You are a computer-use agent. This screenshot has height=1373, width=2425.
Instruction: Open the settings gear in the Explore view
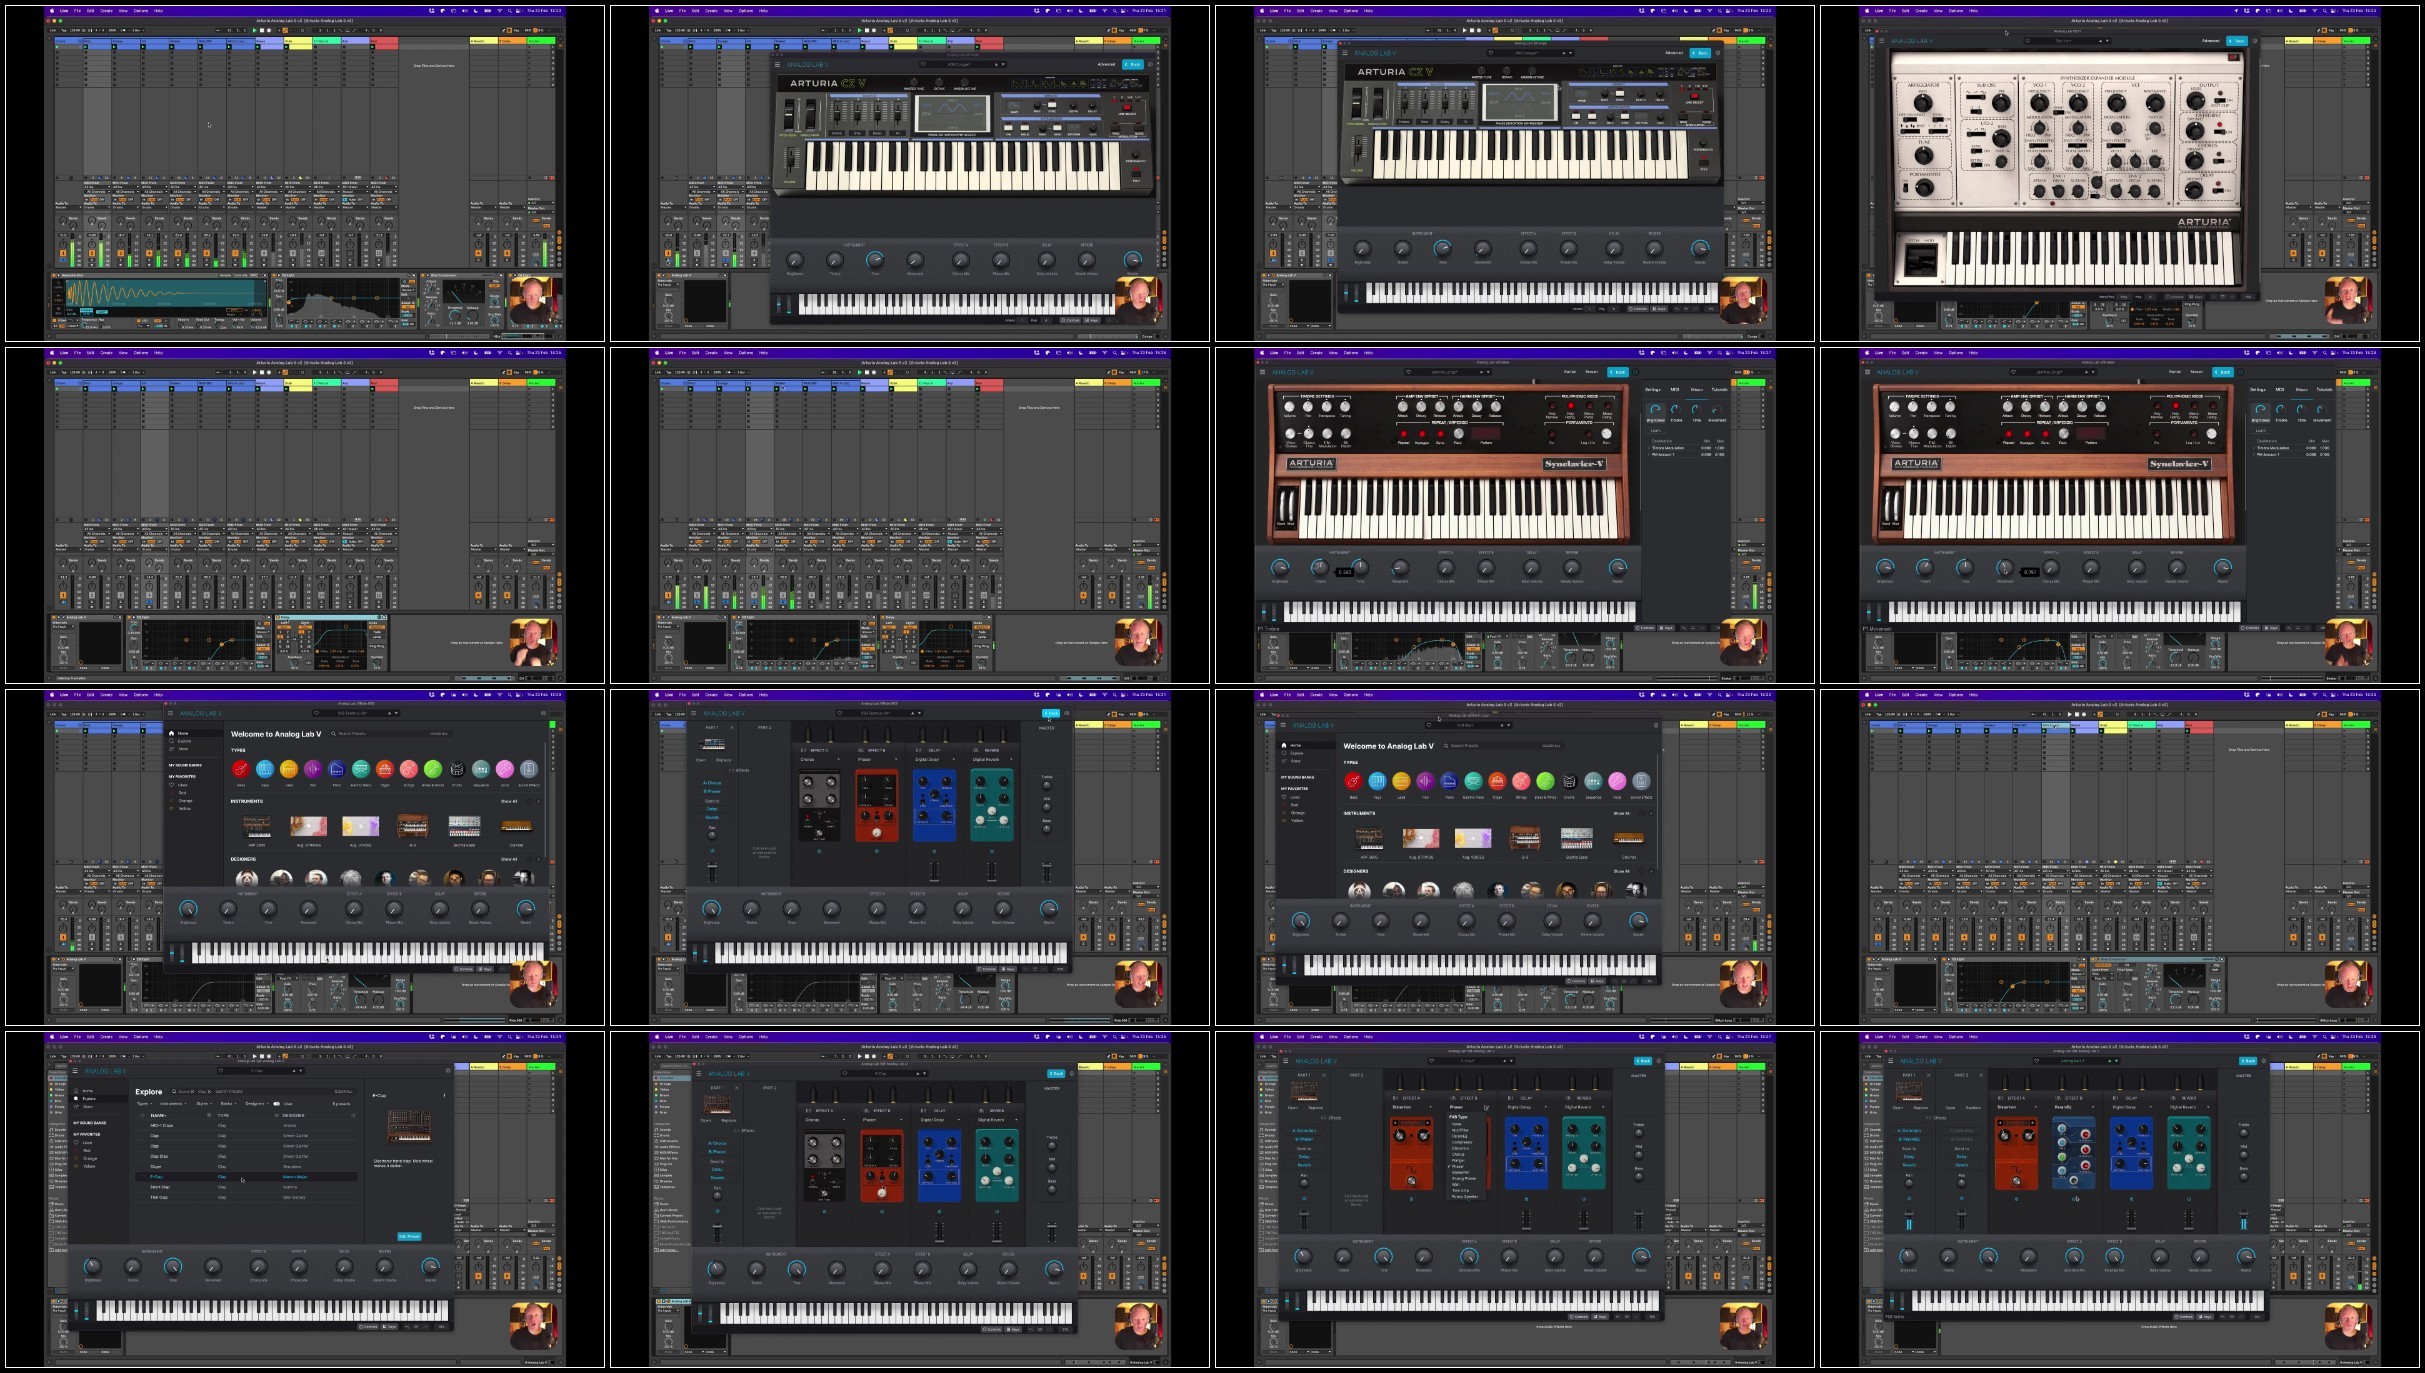tap(448, 1071)
